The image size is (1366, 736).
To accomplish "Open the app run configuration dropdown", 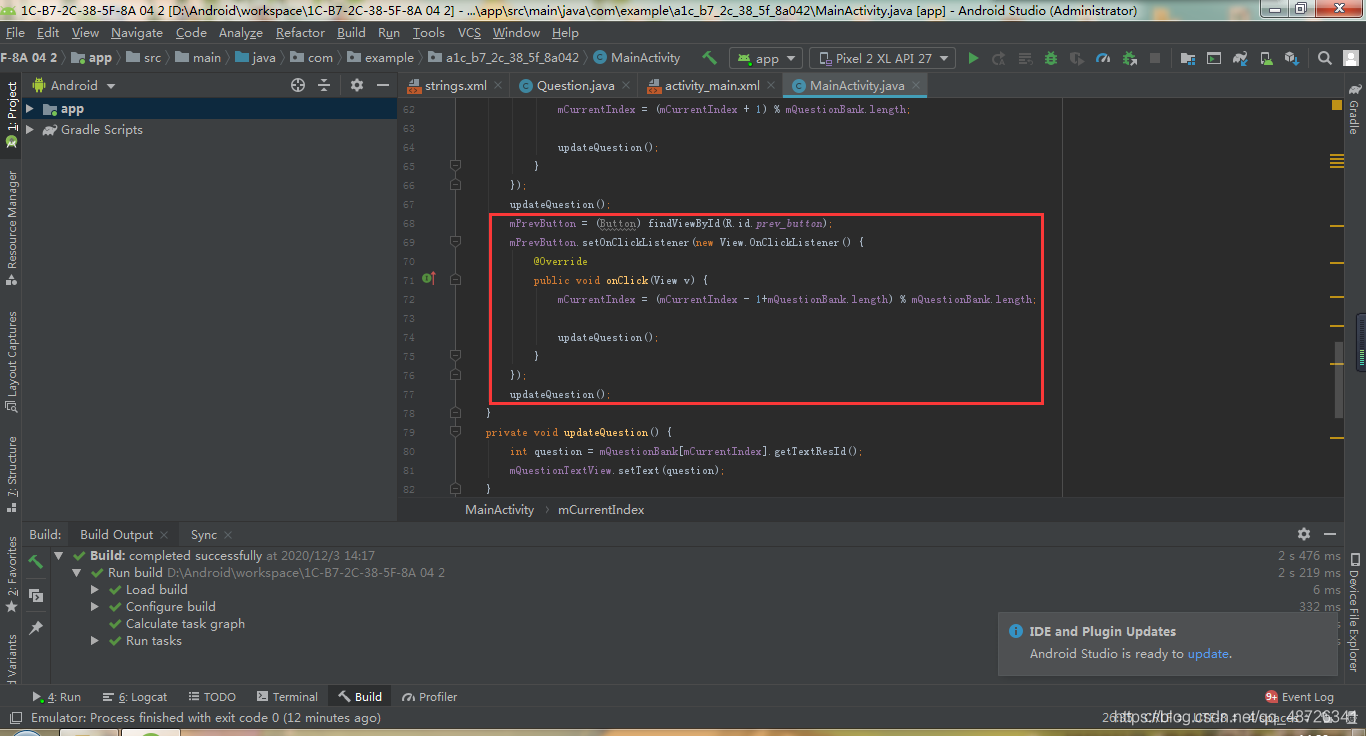I will (765, 58).
